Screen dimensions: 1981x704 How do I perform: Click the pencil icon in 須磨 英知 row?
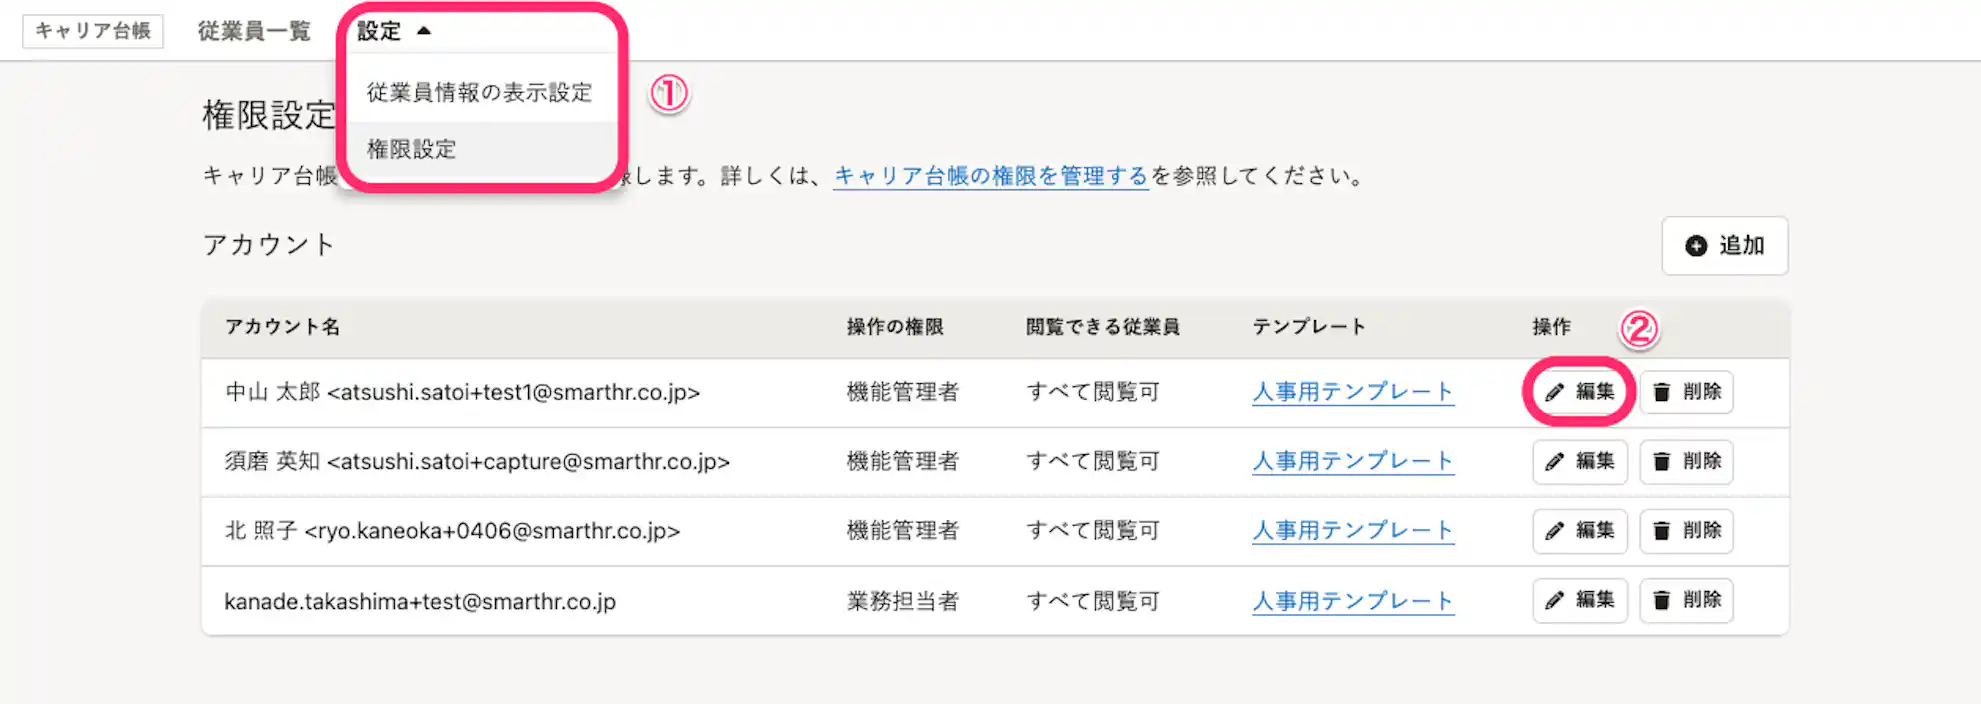click(x=1554, y=461)
